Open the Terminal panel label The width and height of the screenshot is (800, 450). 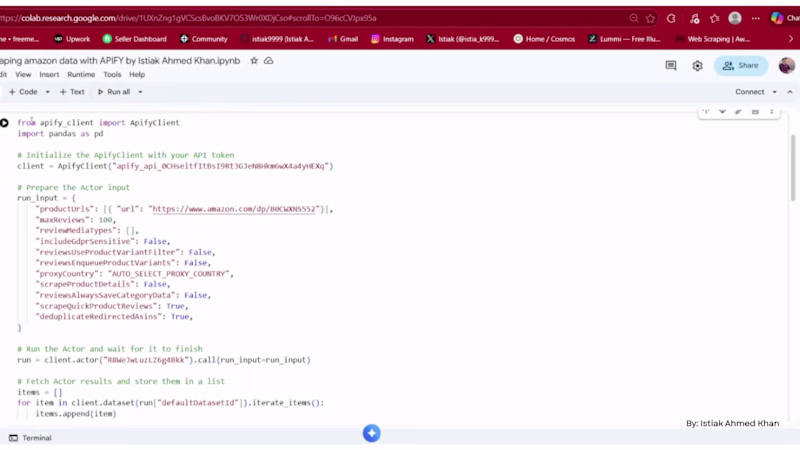(x=37, y=438)
